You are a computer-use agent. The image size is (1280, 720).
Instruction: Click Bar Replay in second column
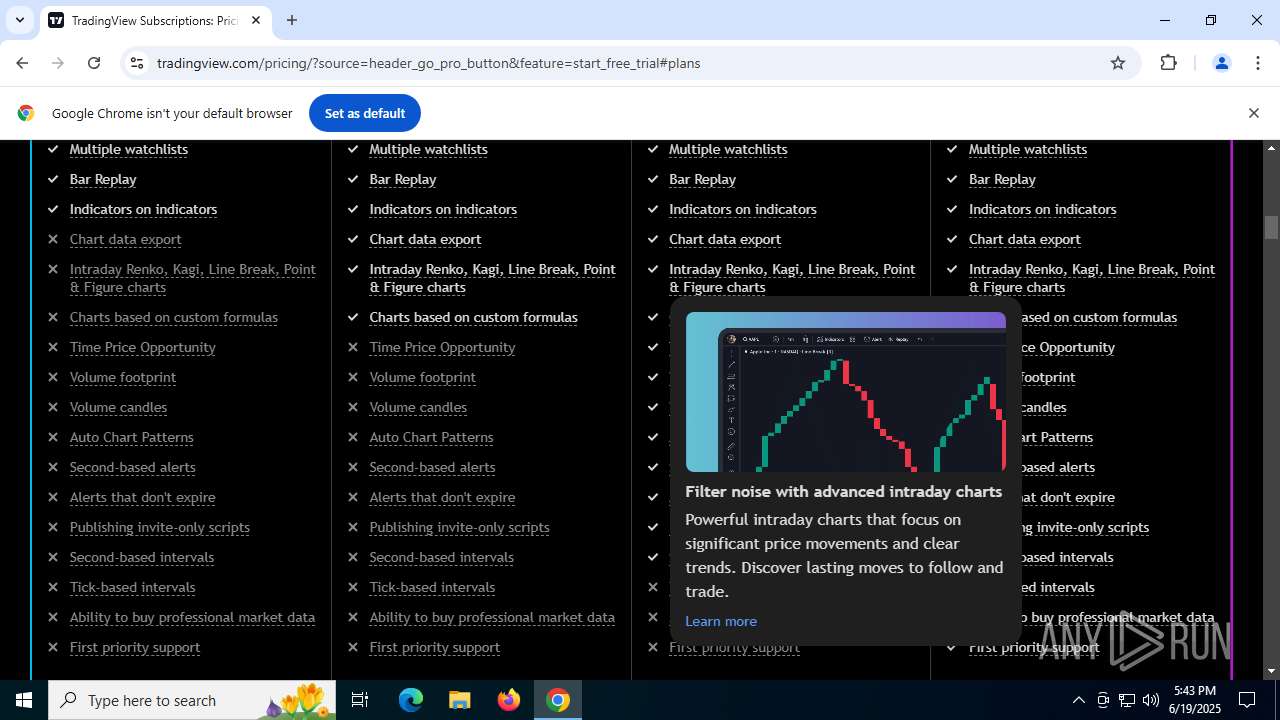tap(402, 179)
